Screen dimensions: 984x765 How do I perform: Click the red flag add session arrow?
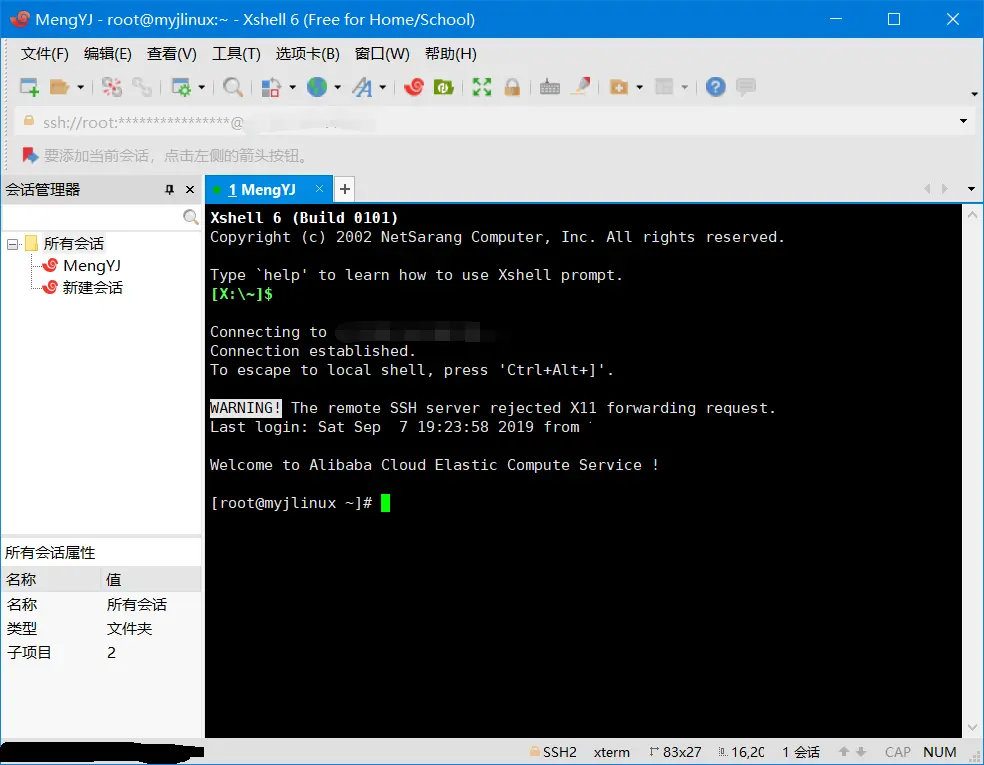click(x=30, y=155)
